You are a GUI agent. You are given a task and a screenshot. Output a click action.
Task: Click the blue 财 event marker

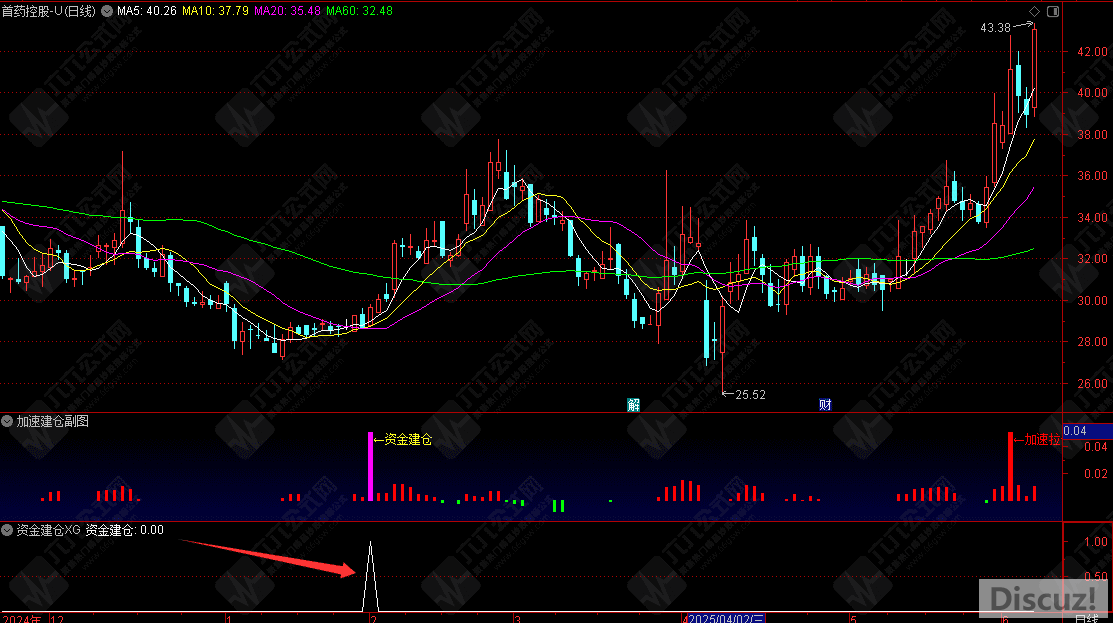click(826, 405)
